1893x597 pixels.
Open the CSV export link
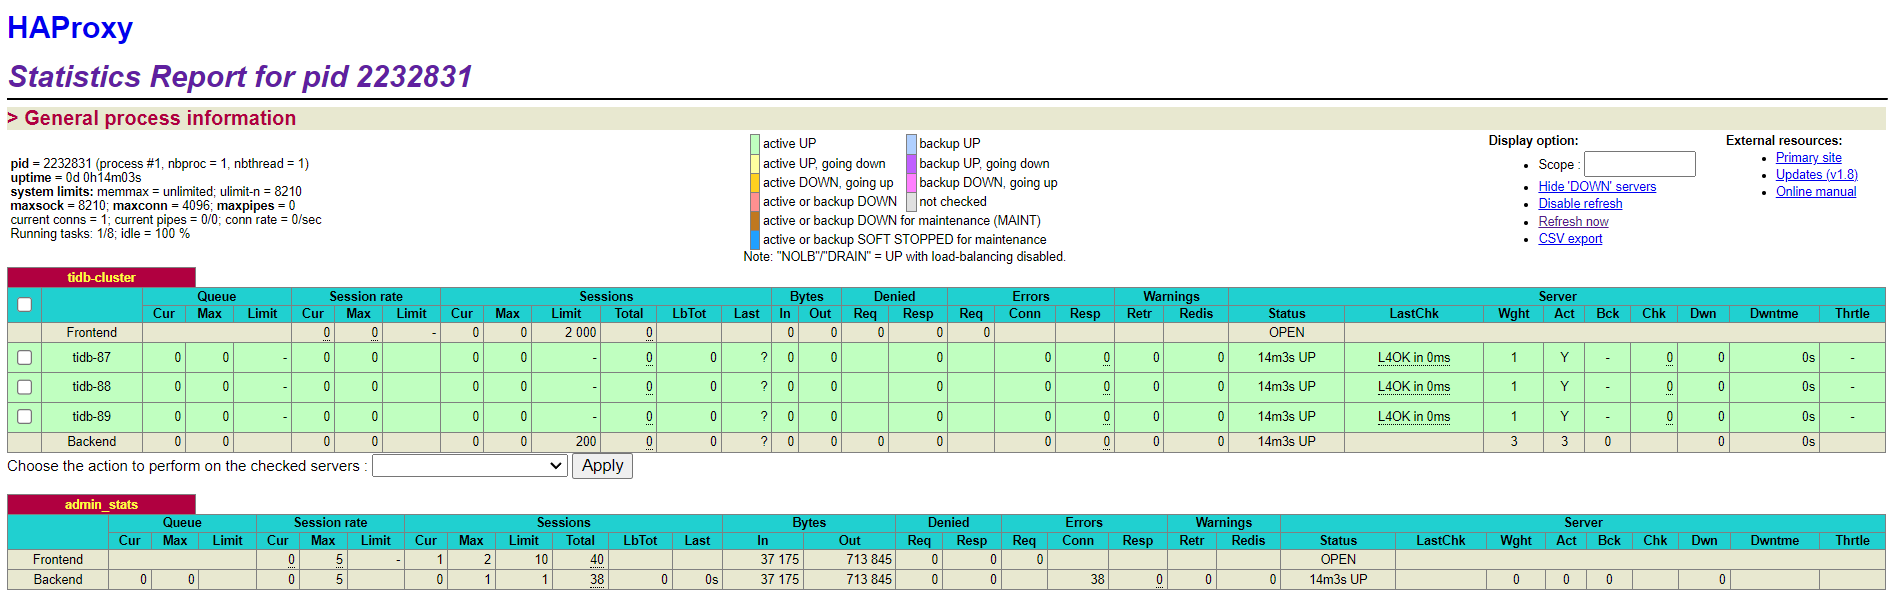(x=1569, y=239)
